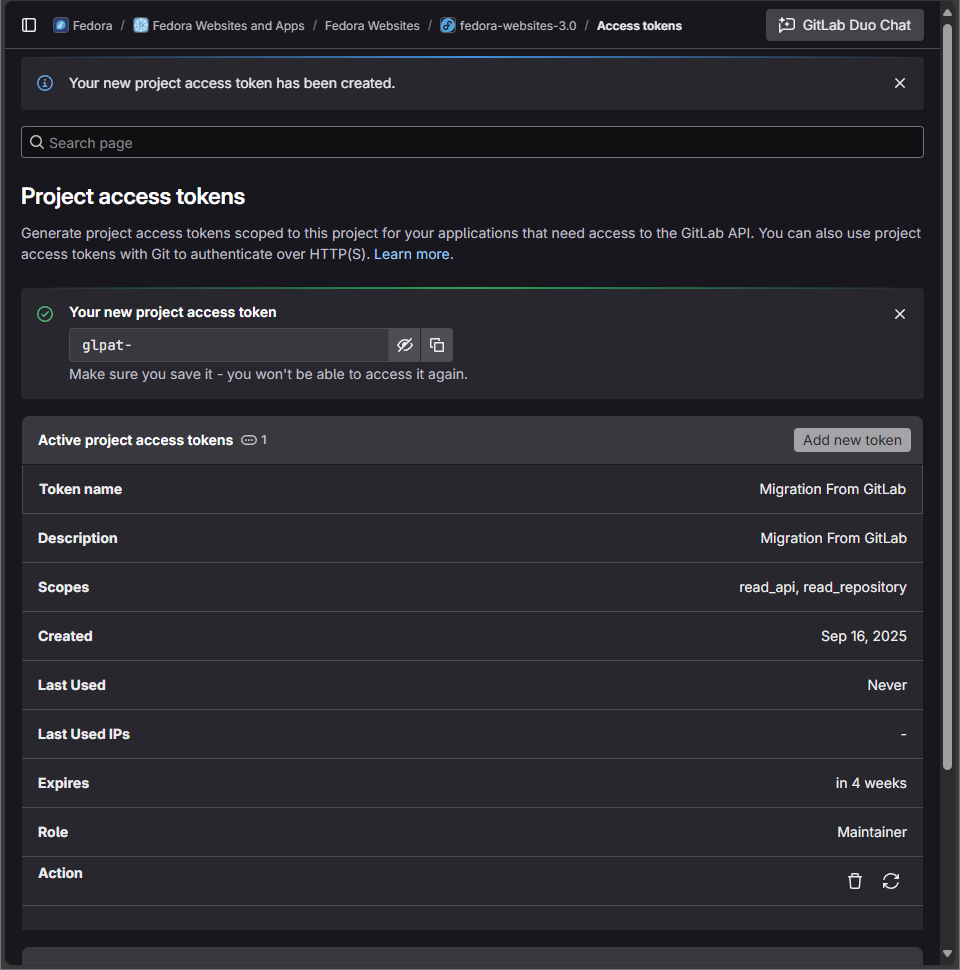Open GitLab Duo Chat
This screenshot has height=970, width=960.
tap(844, 24)
